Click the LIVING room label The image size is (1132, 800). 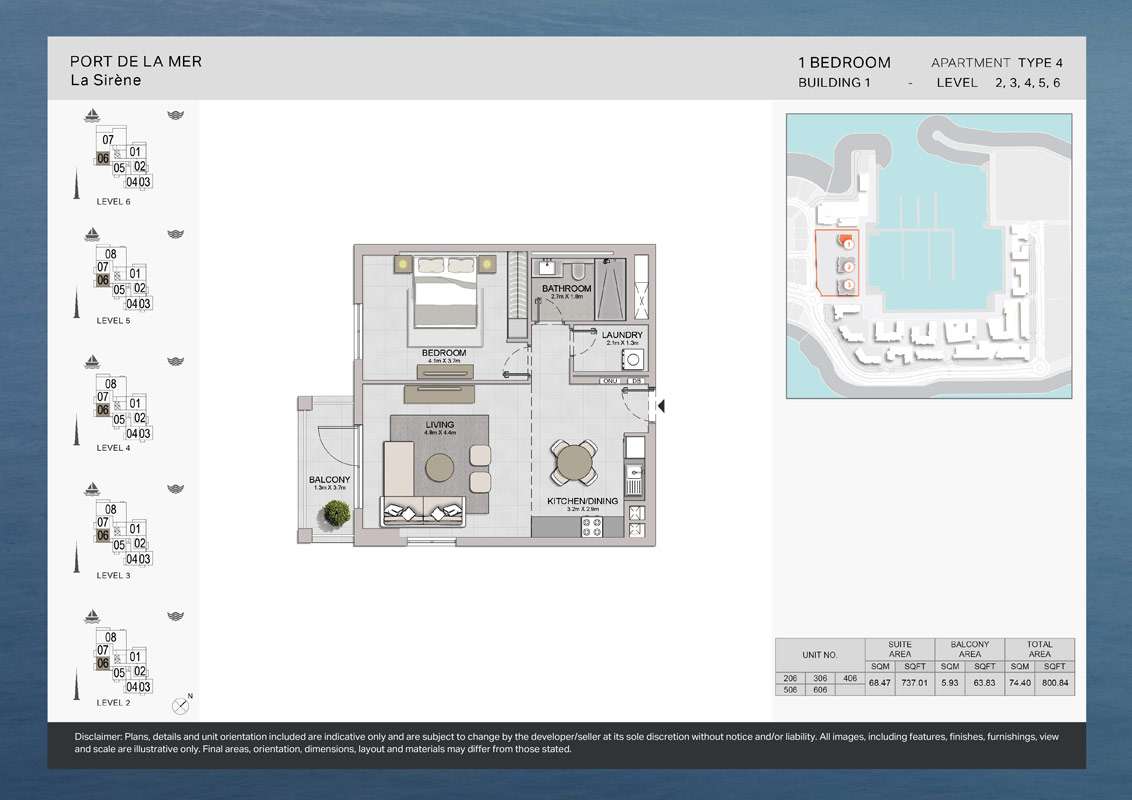439,425
